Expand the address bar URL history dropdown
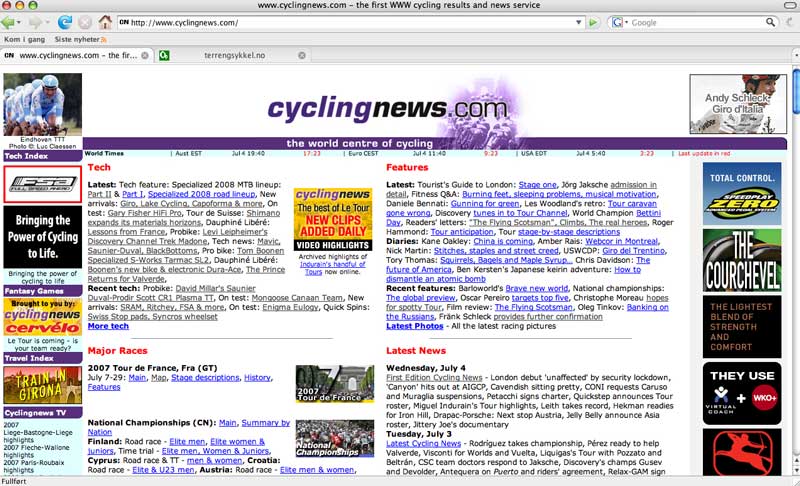This screenshot has height=486, width=800. point(579,22)
